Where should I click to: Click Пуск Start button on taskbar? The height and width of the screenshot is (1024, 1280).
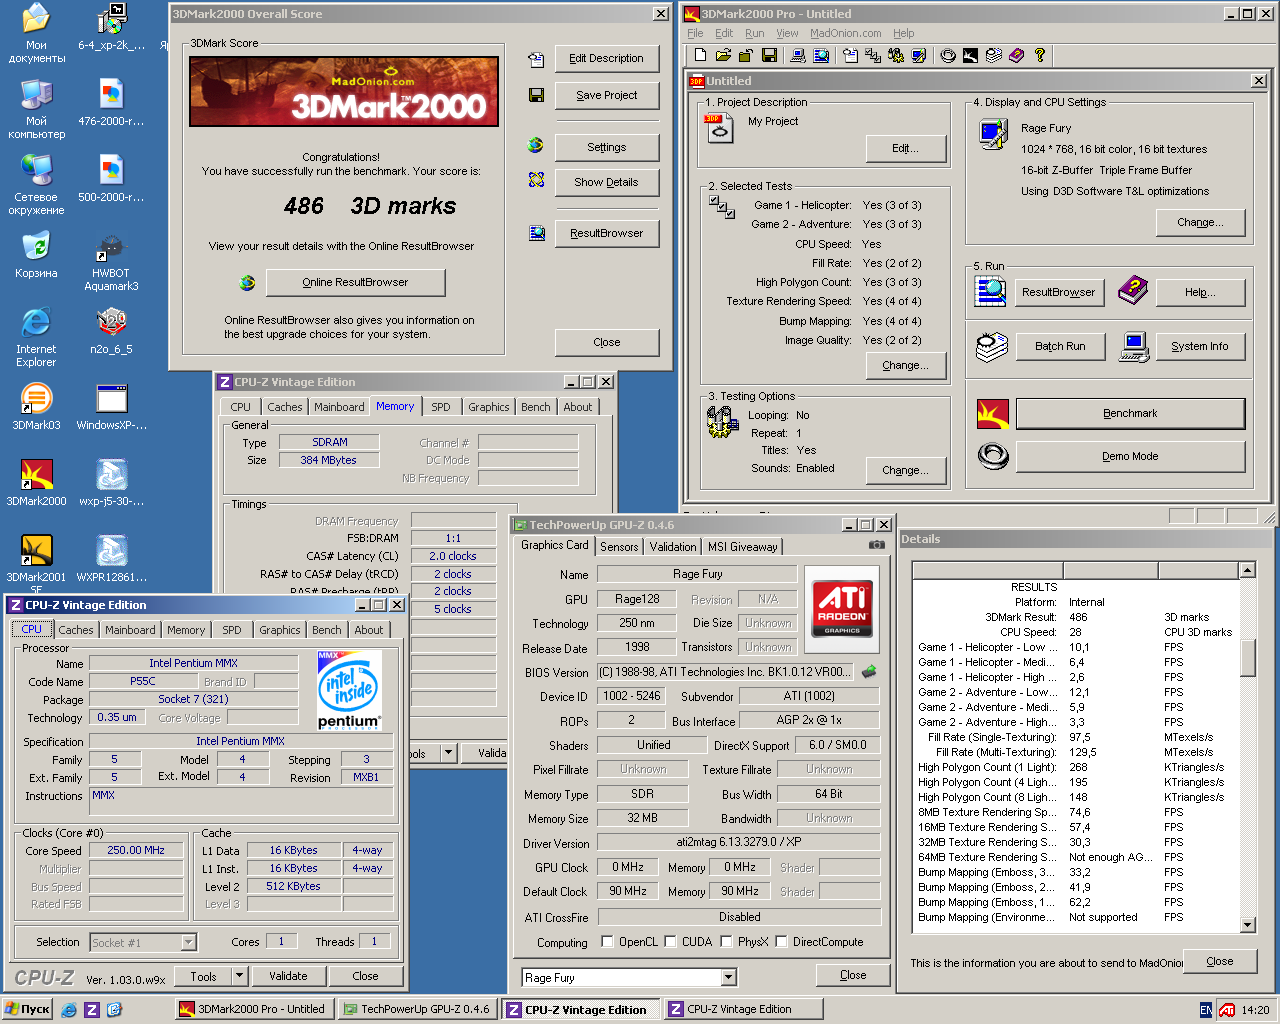click(28, 1010)
